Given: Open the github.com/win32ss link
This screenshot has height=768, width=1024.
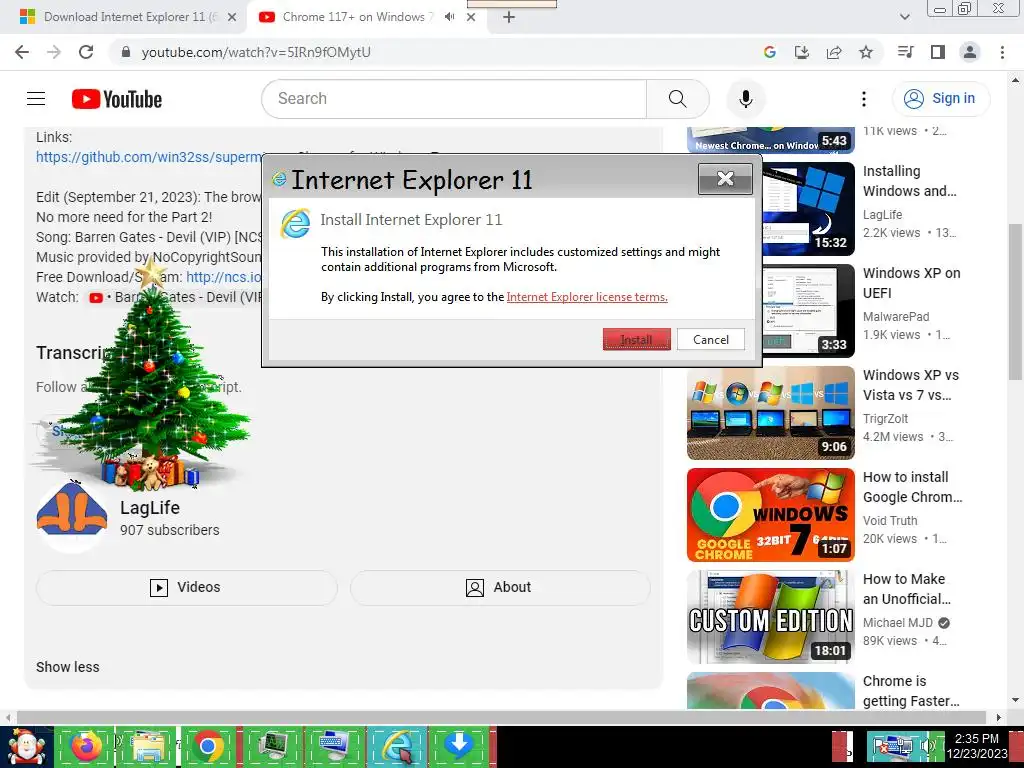Looking at the screenshot, I should [150, 157].
